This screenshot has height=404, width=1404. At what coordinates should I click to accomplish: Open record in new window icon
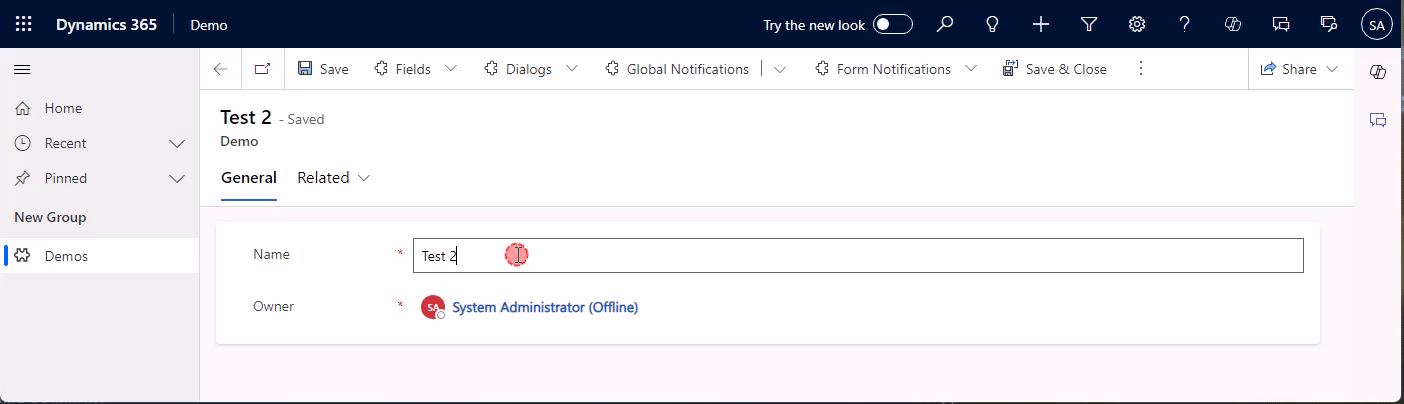[263, 69]
